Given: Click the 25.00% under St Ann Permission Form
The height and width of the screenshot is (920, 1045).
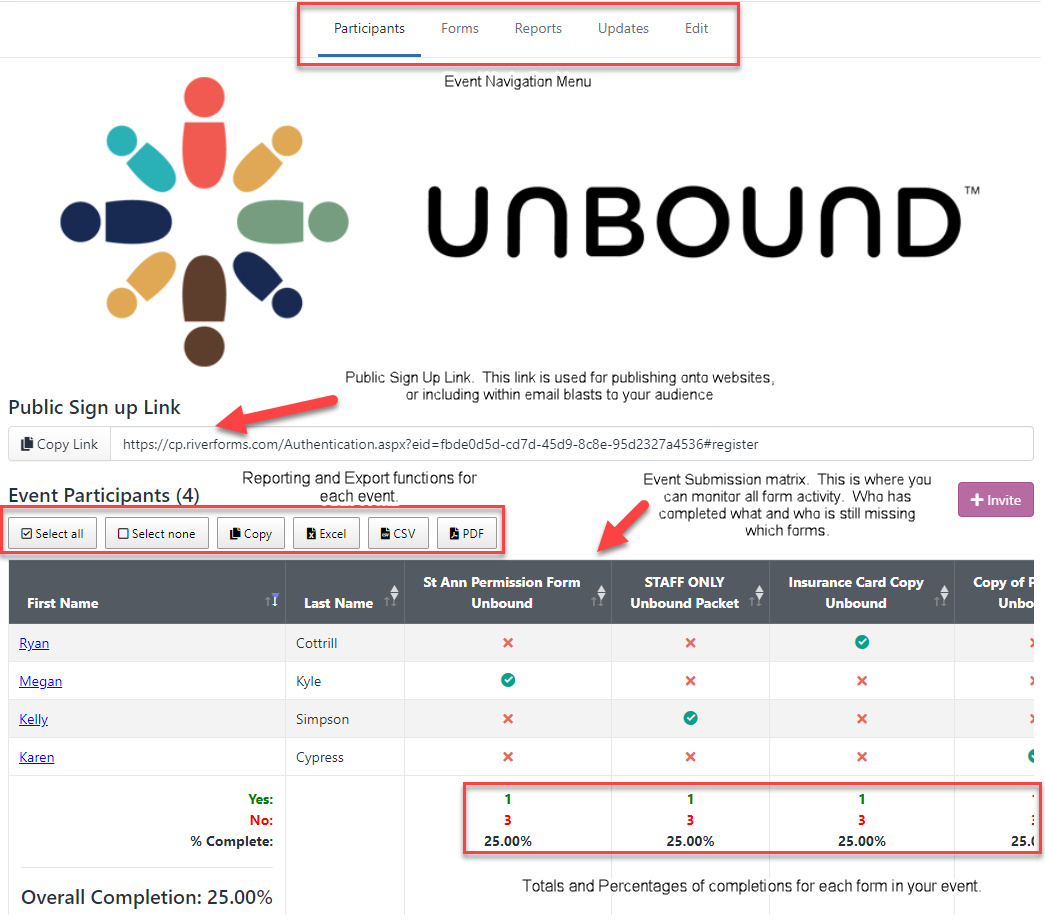Looking at the screenshot, I should pos(508,841).
